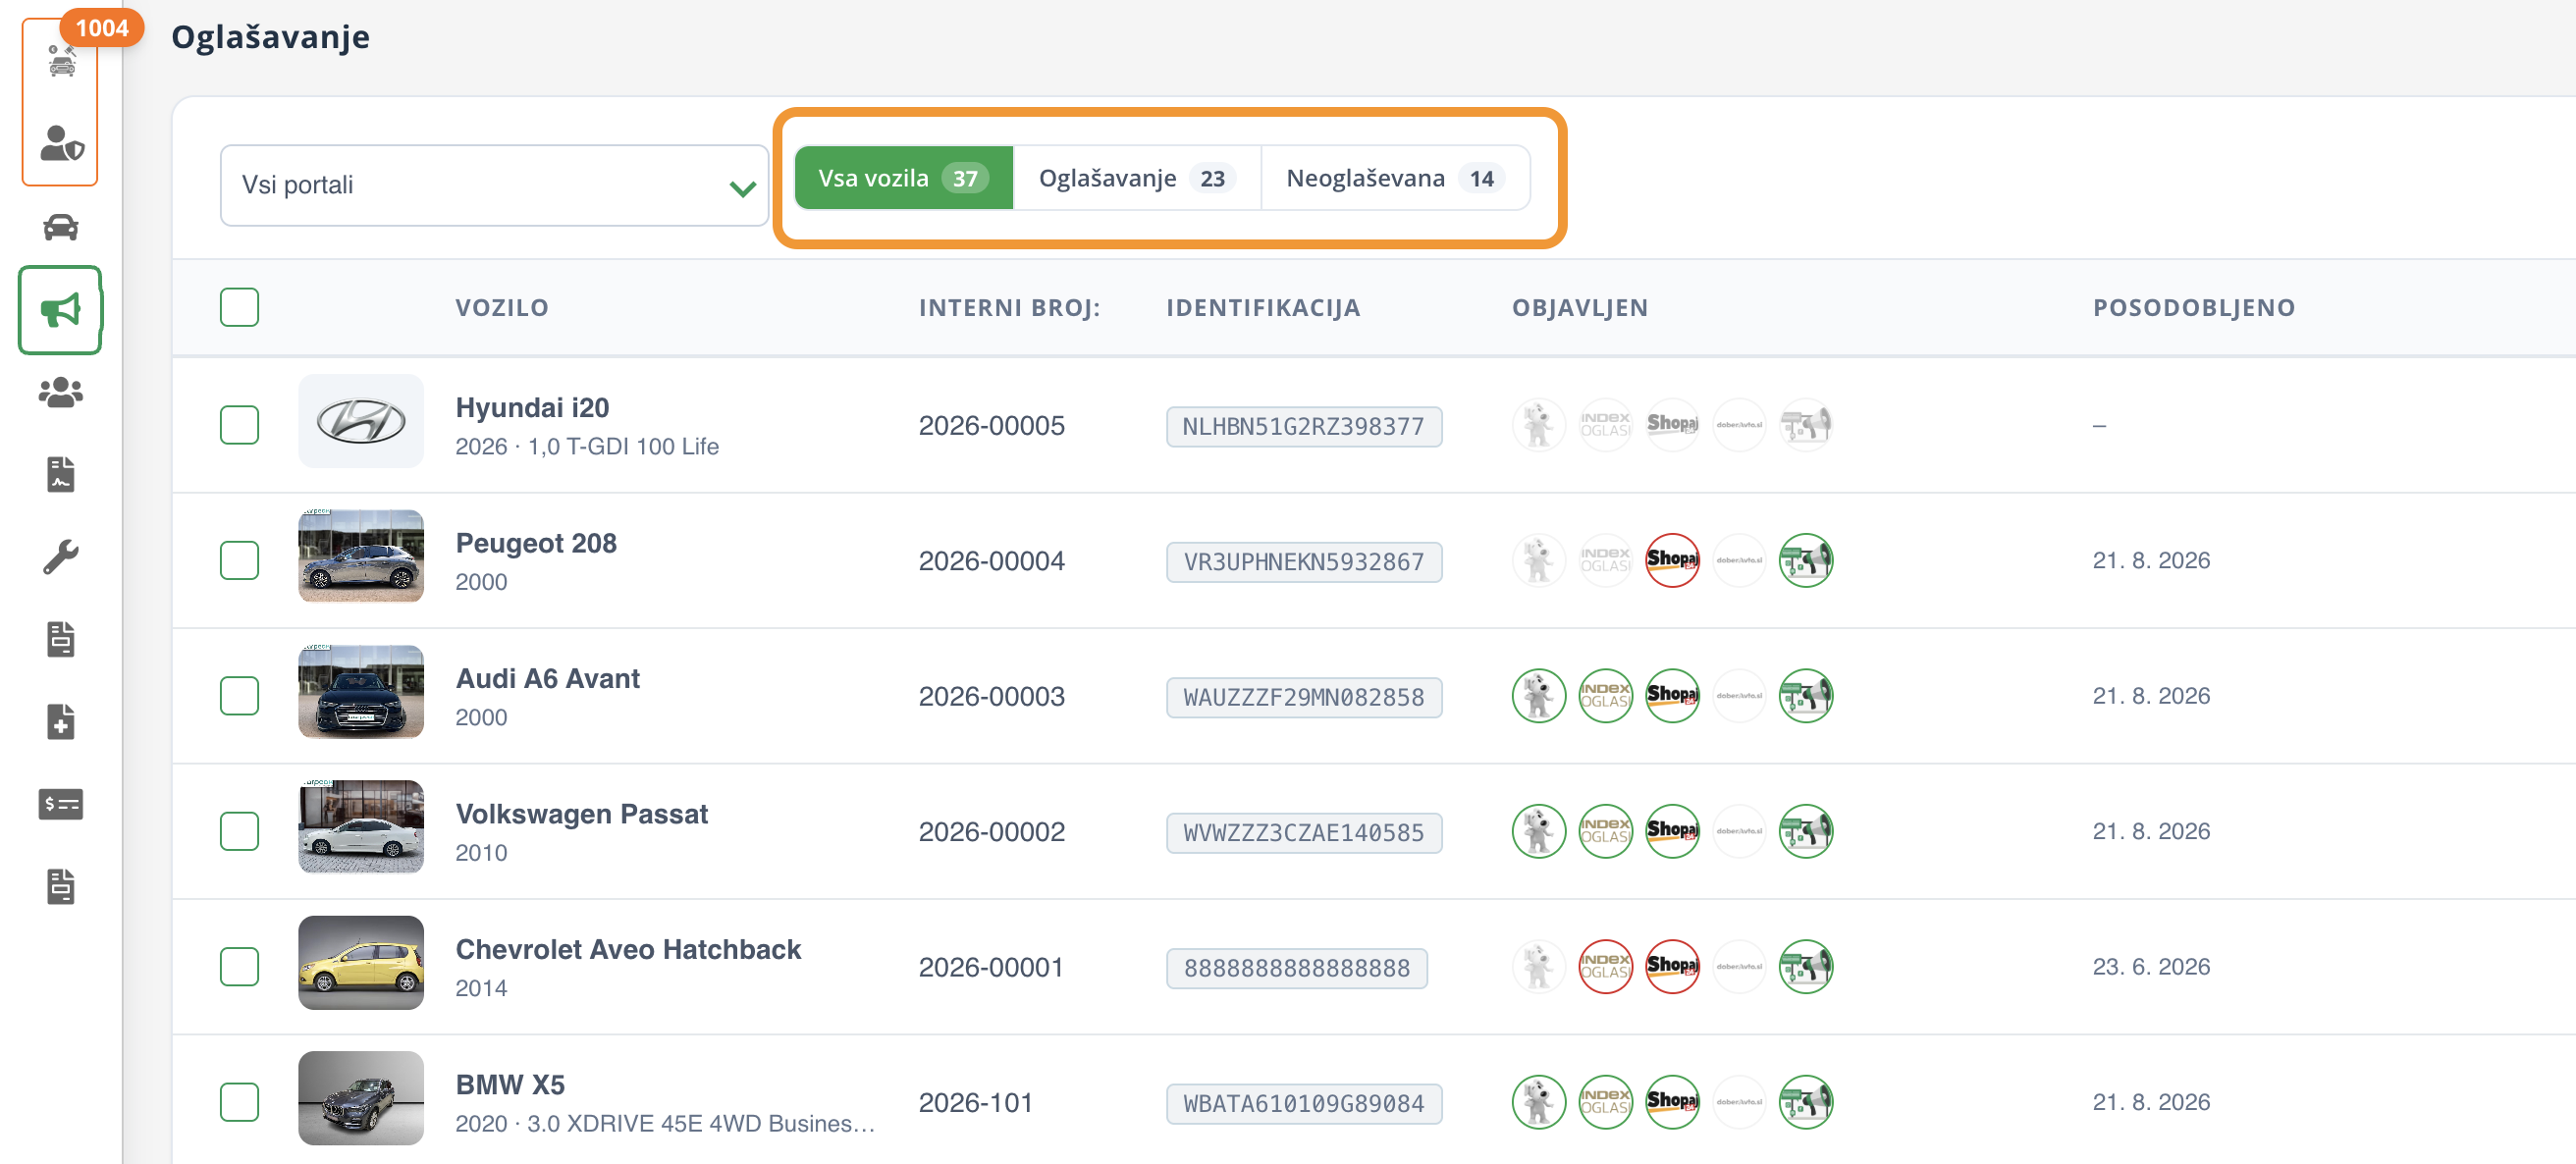The height and width of the screenshot is (1164, 2576).
Task: Switch to the Neoglaševana tab
Action: [1395, 178]
